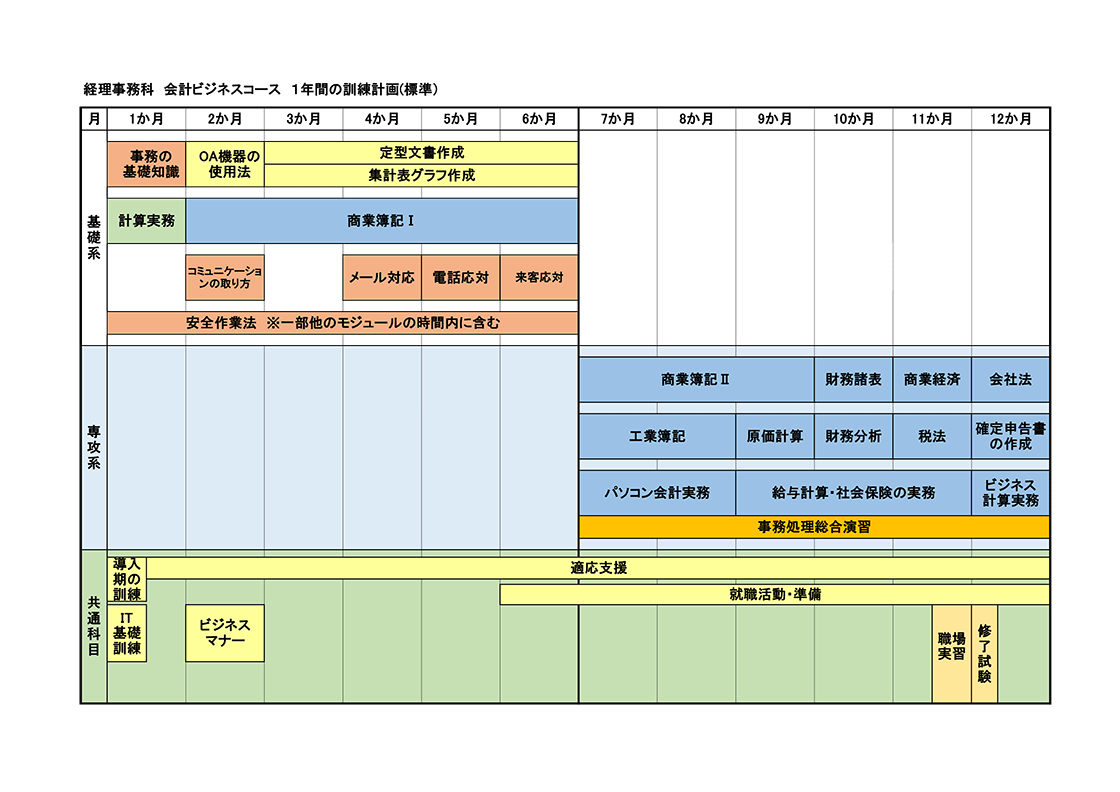The image size is (1120, 792).
Task: Select the 5か月 column header
Action: (461, 119)
